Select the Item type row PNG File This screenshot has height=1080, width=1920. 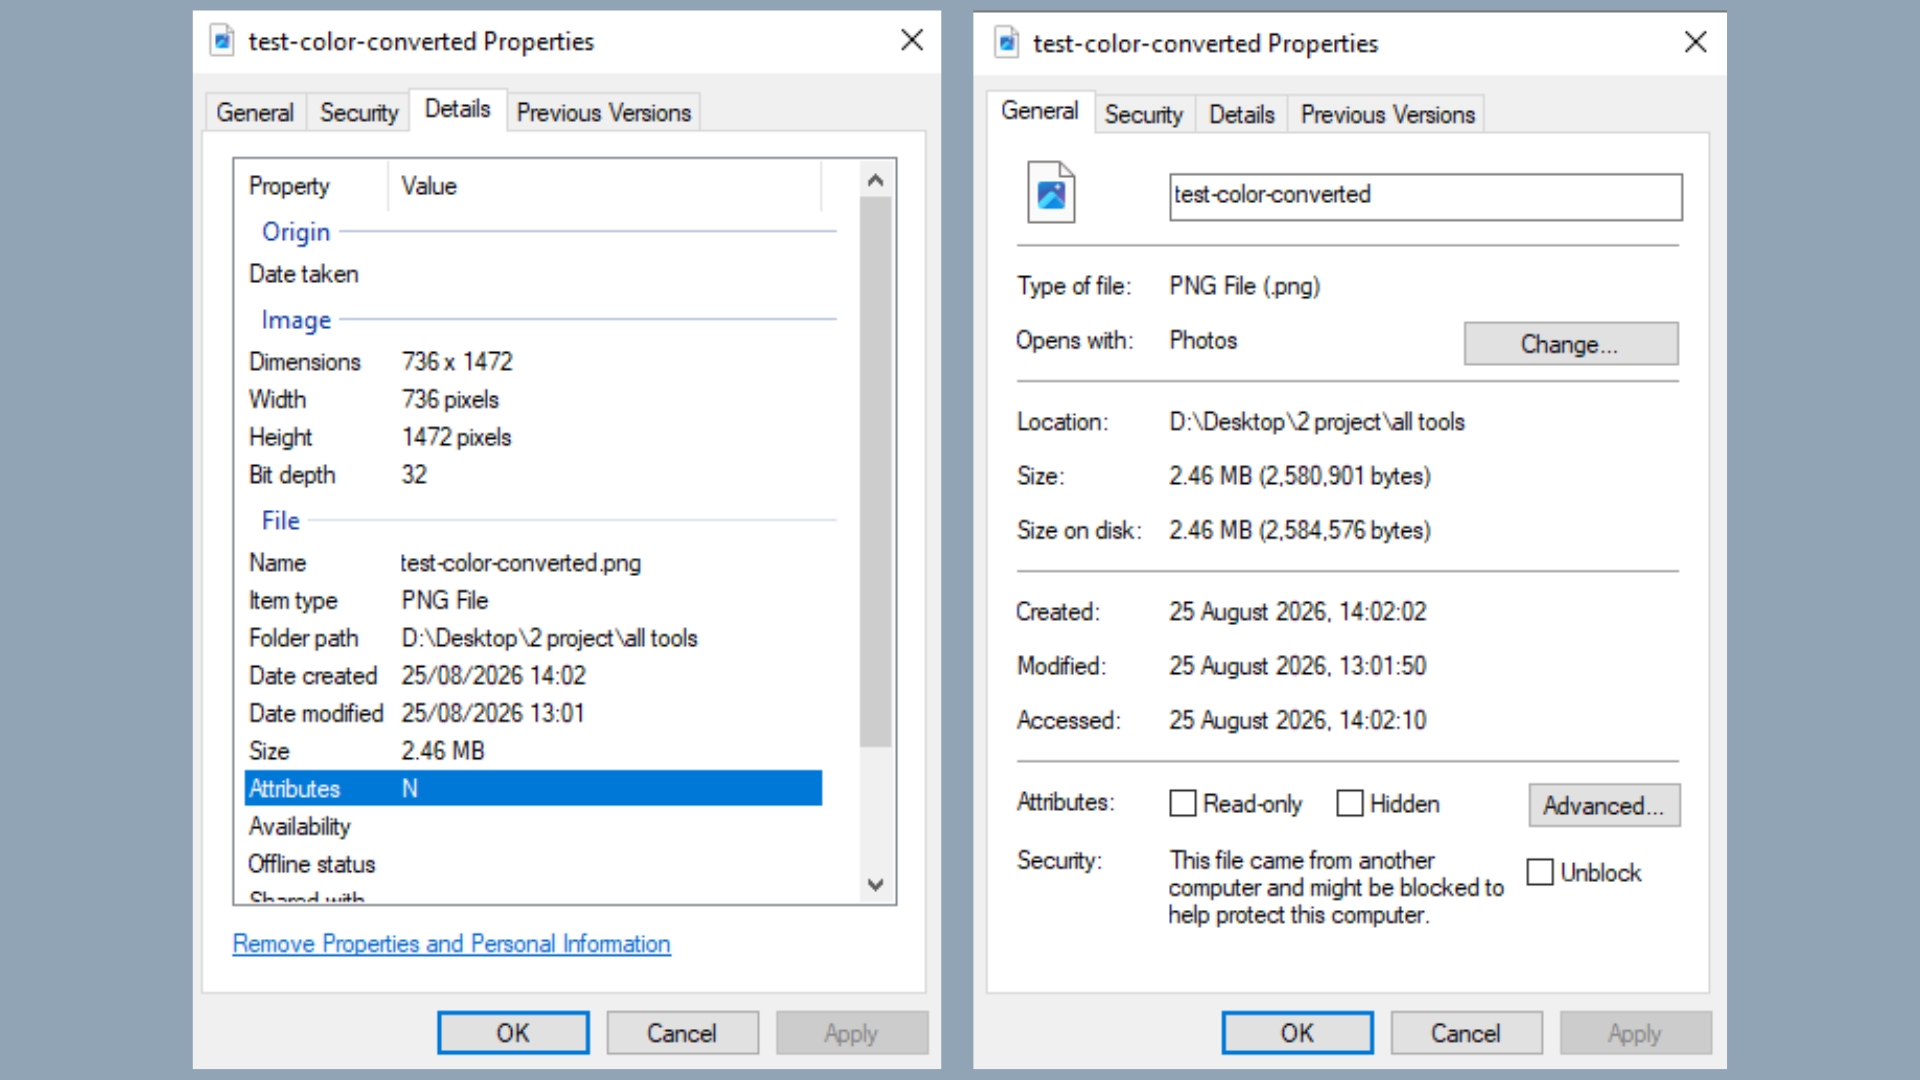533,601
